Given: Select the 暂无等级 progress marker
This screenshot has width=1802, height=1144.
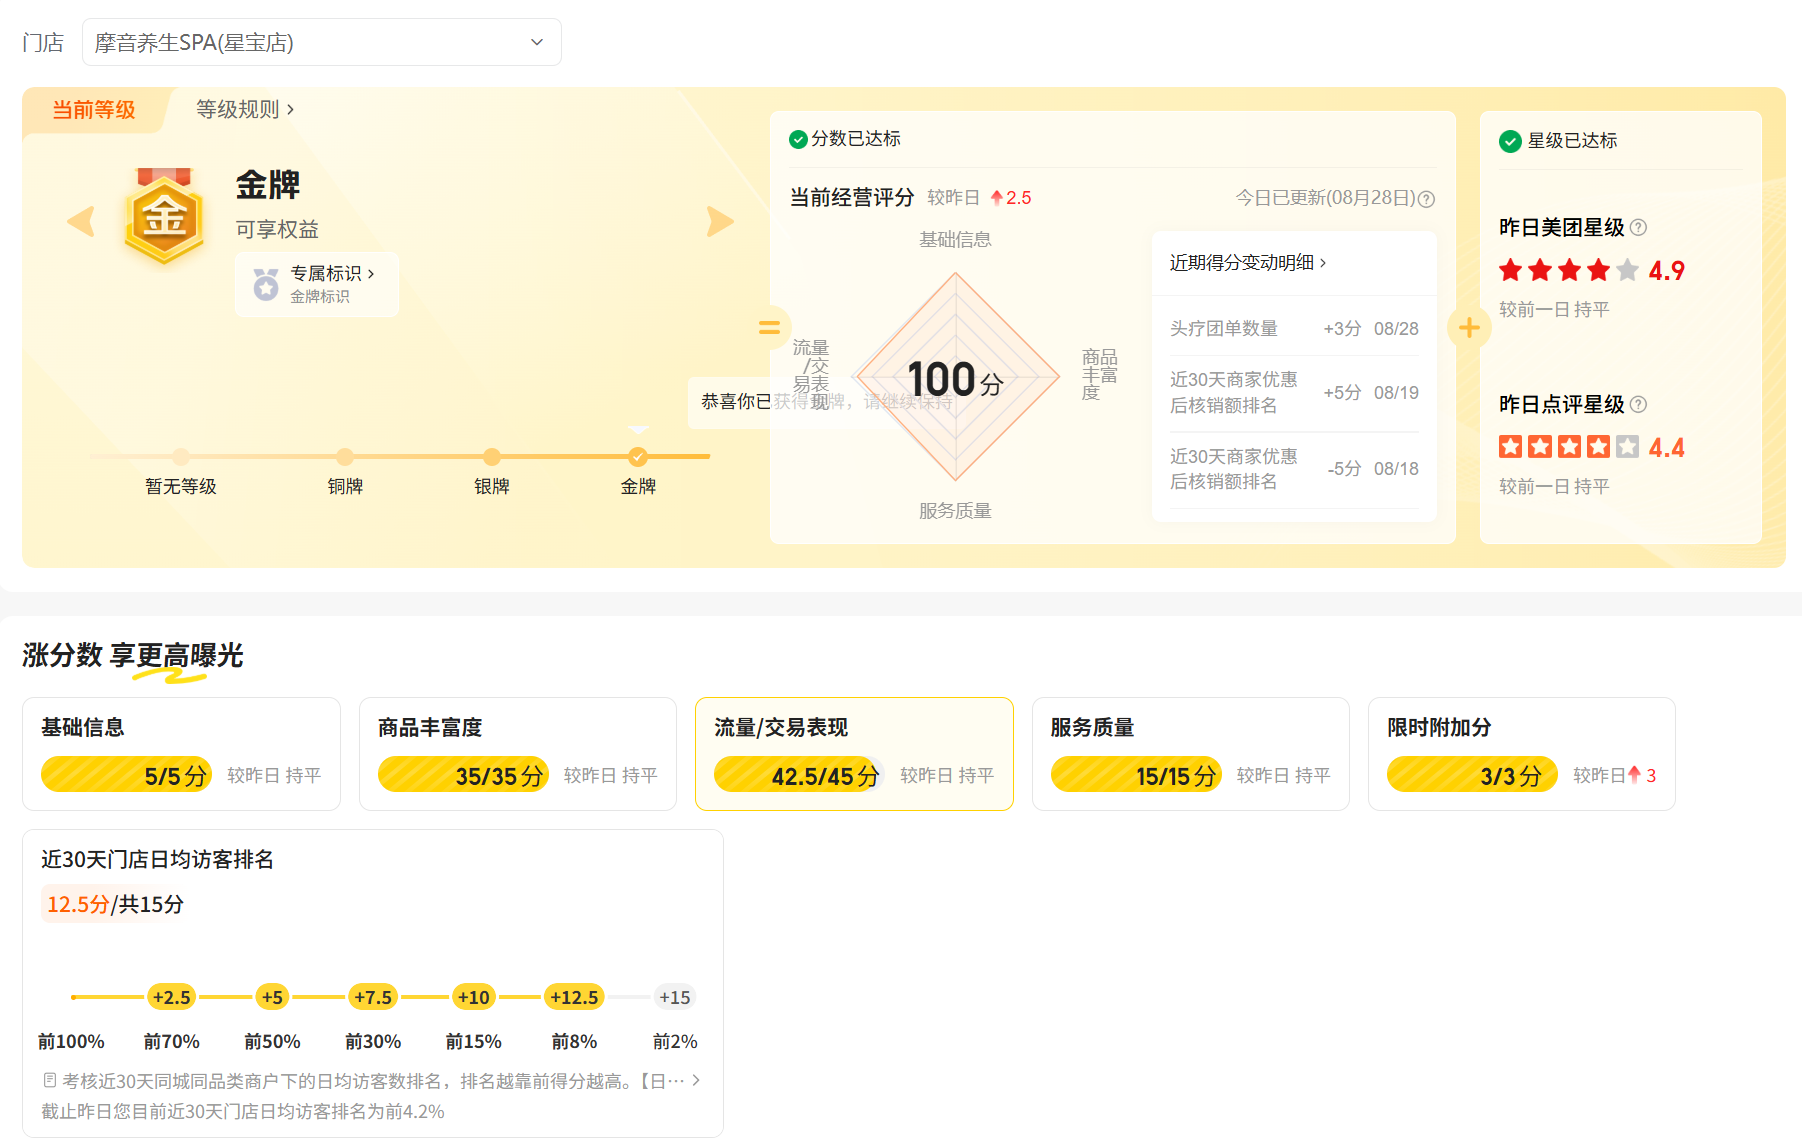Looking at the screenshot, I should tap(181, 457).
